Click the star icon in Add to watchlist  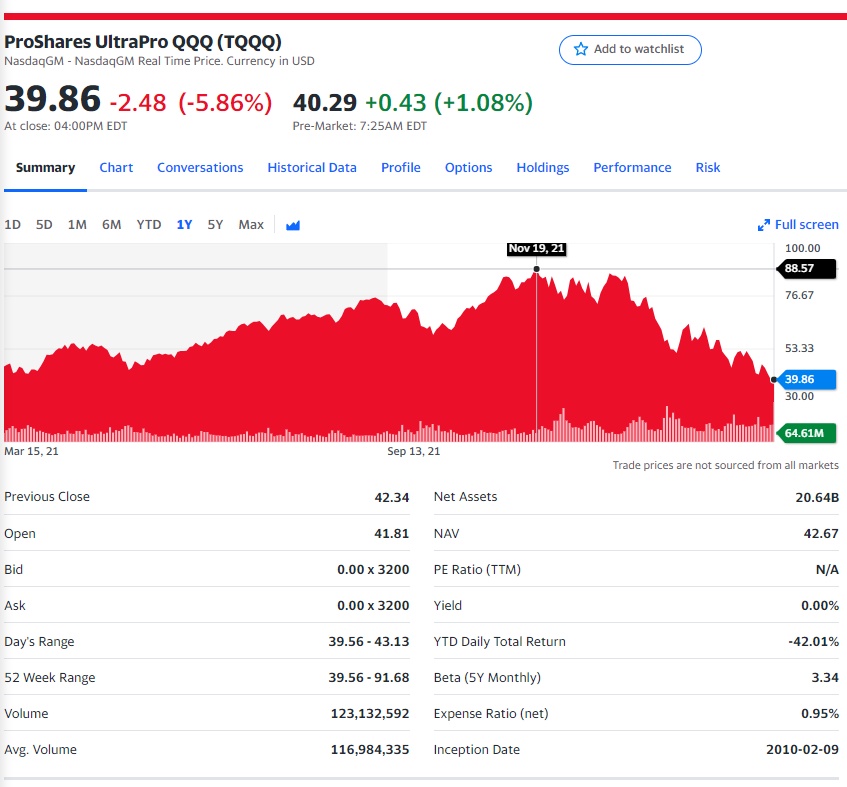point(581,49)
